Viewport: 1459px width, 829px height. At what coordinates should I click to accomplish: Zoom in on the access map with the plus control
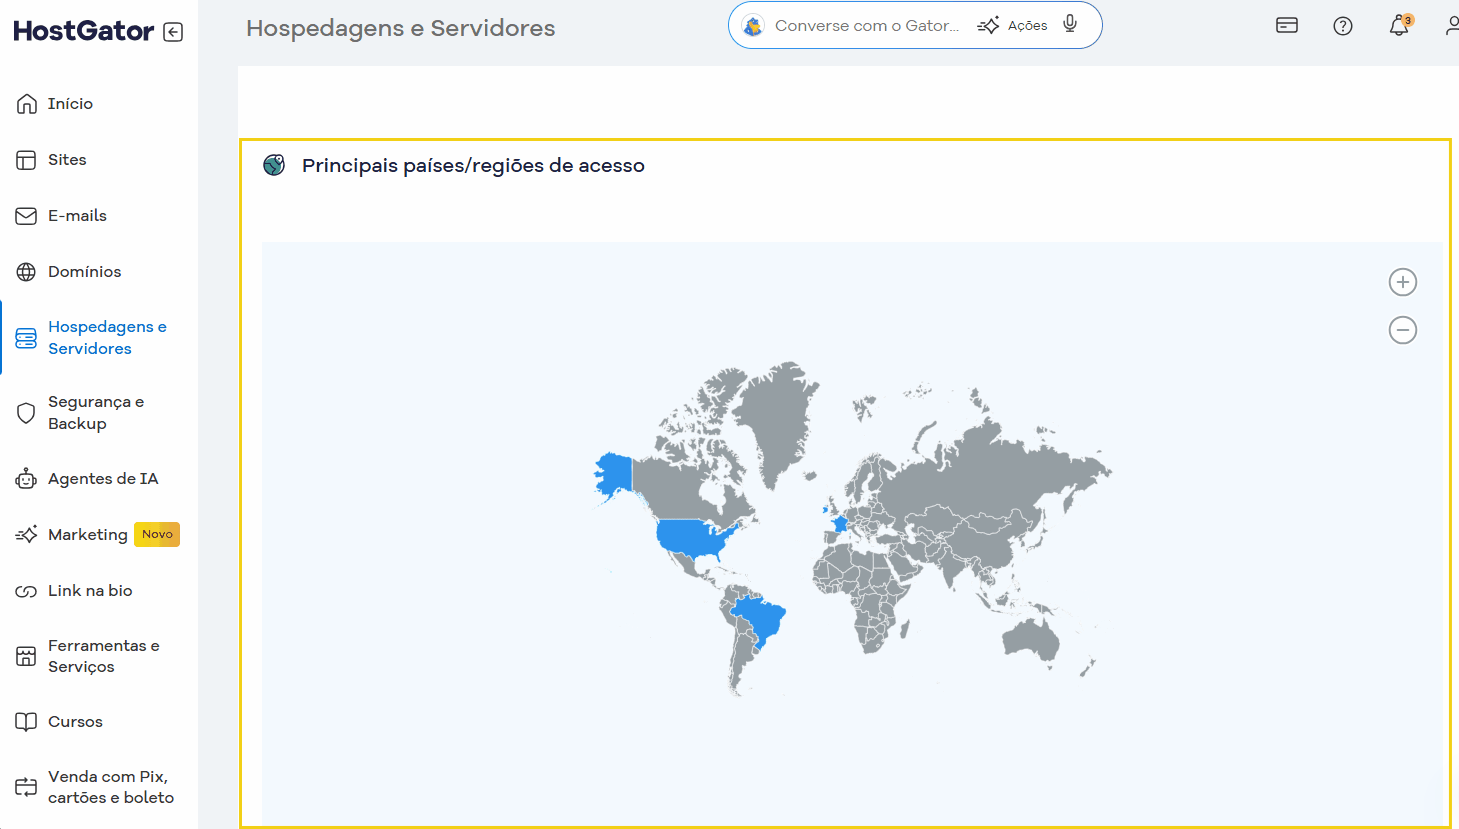1402,281
